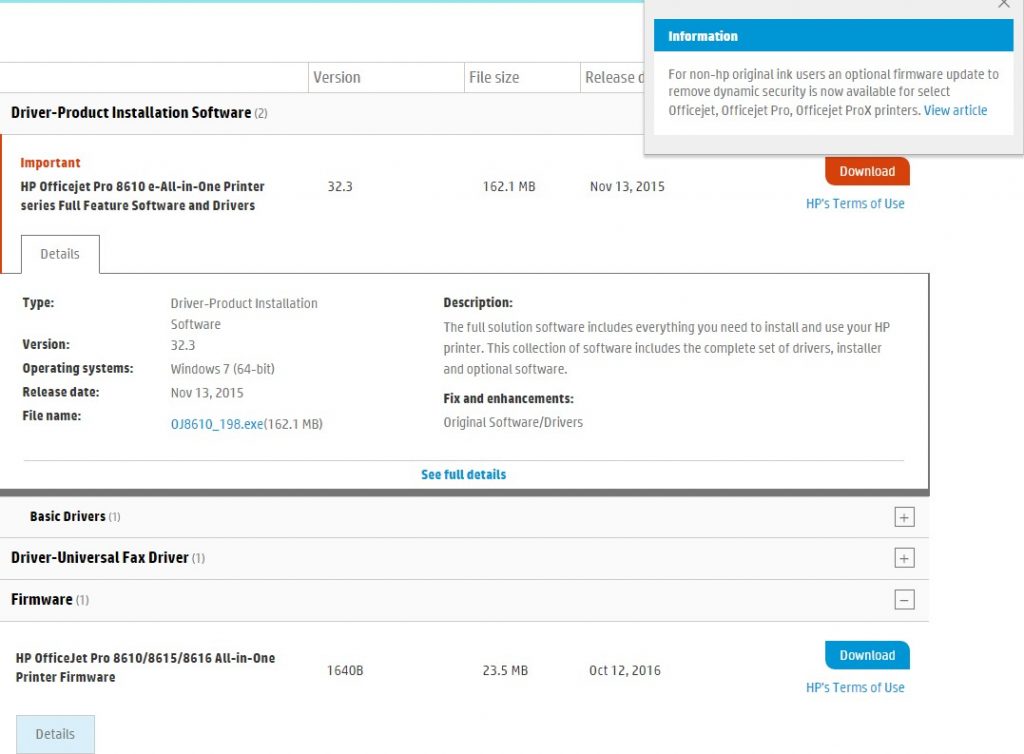
Task: Click the Information popup header
Action: 833,36
